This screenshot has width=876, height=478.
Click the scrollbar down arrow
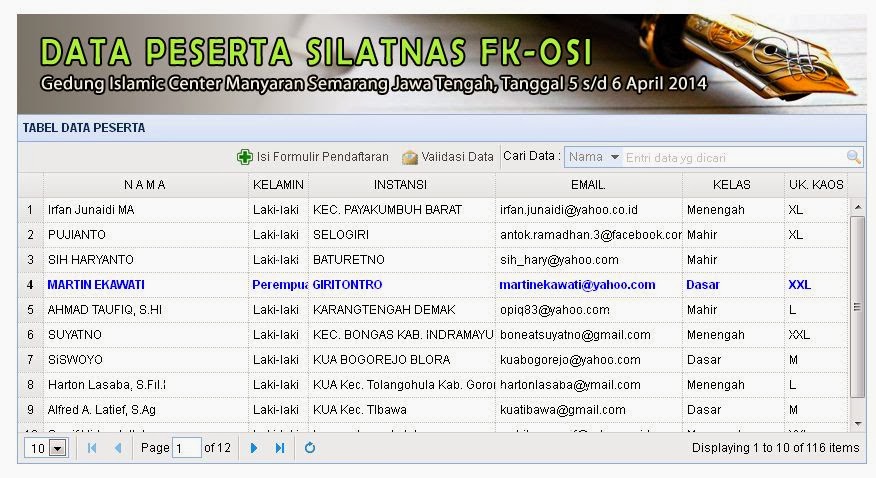[858, 424]
